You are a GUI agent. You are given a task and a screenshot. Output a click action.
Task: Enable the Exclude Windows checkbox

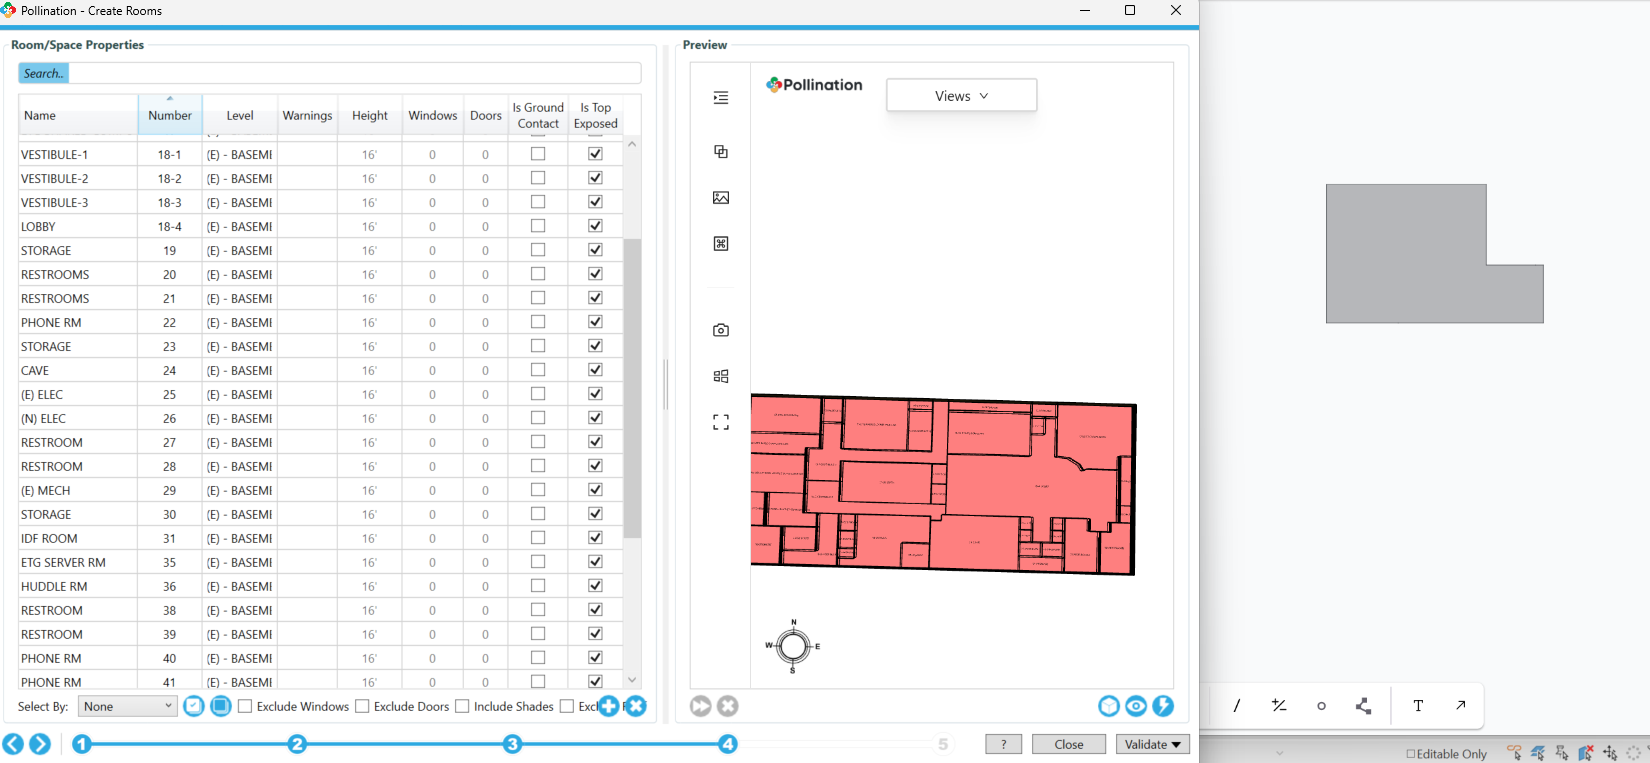(x=245, y=706)
